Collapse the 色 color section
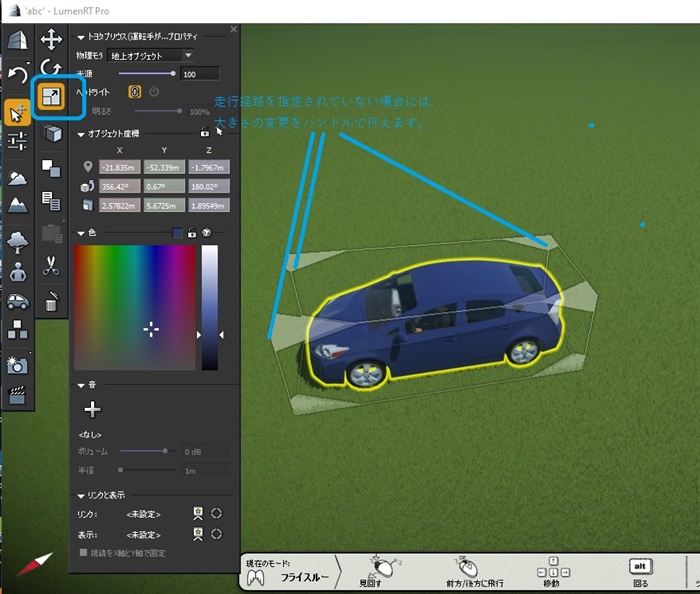Viewport: 700px width, 594px height. click(x=81, y=233)
